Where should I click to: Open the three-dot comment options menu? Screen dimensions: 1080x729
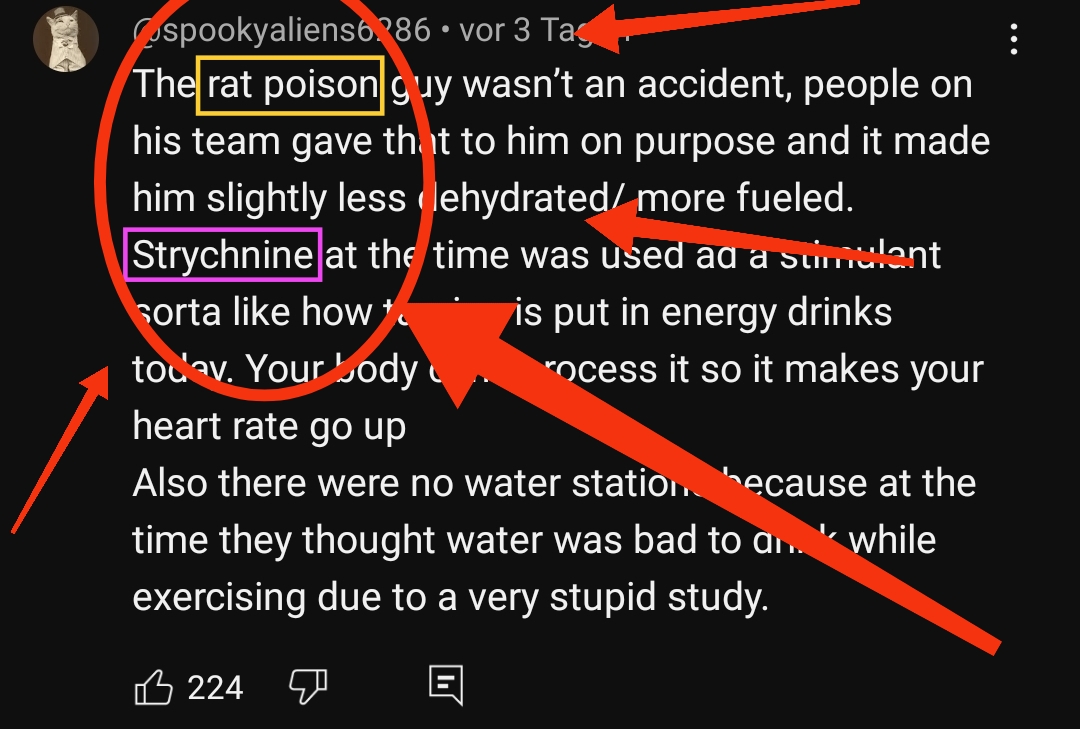pos(1013,39)
